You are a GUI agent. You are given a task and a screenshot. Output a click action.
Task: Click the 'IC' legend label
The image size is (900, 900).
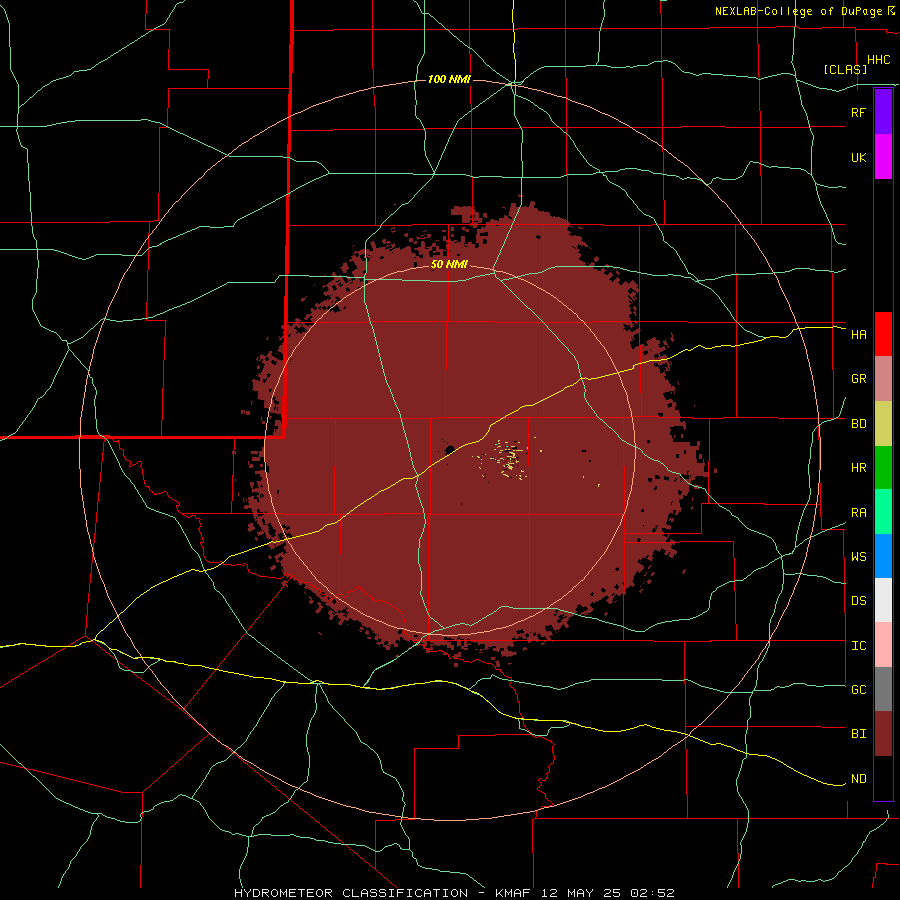point(858,646)
